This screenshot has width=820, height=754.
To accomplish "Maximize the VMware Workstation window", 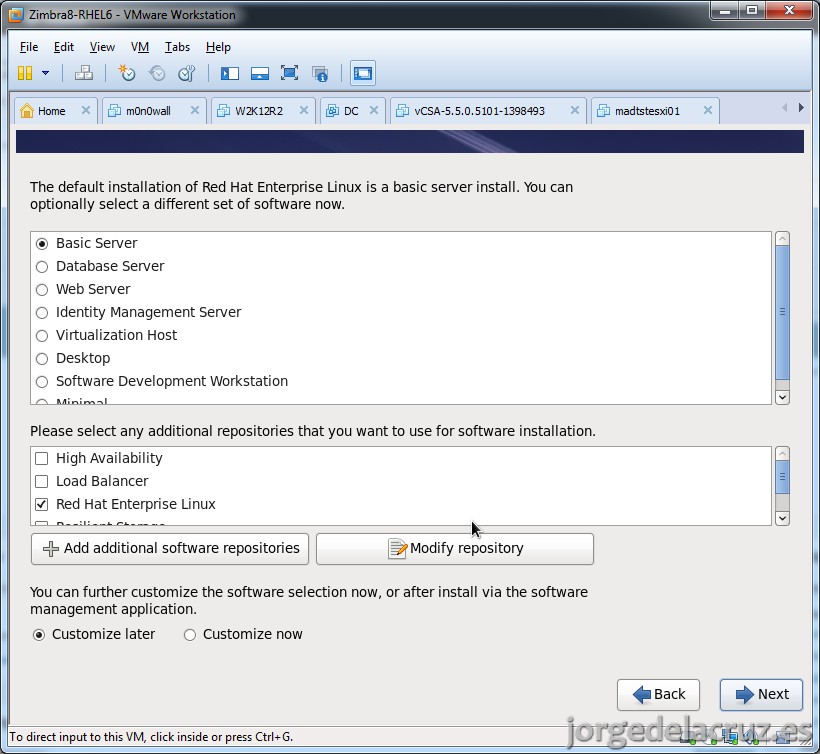I will [x=752, y=10].
